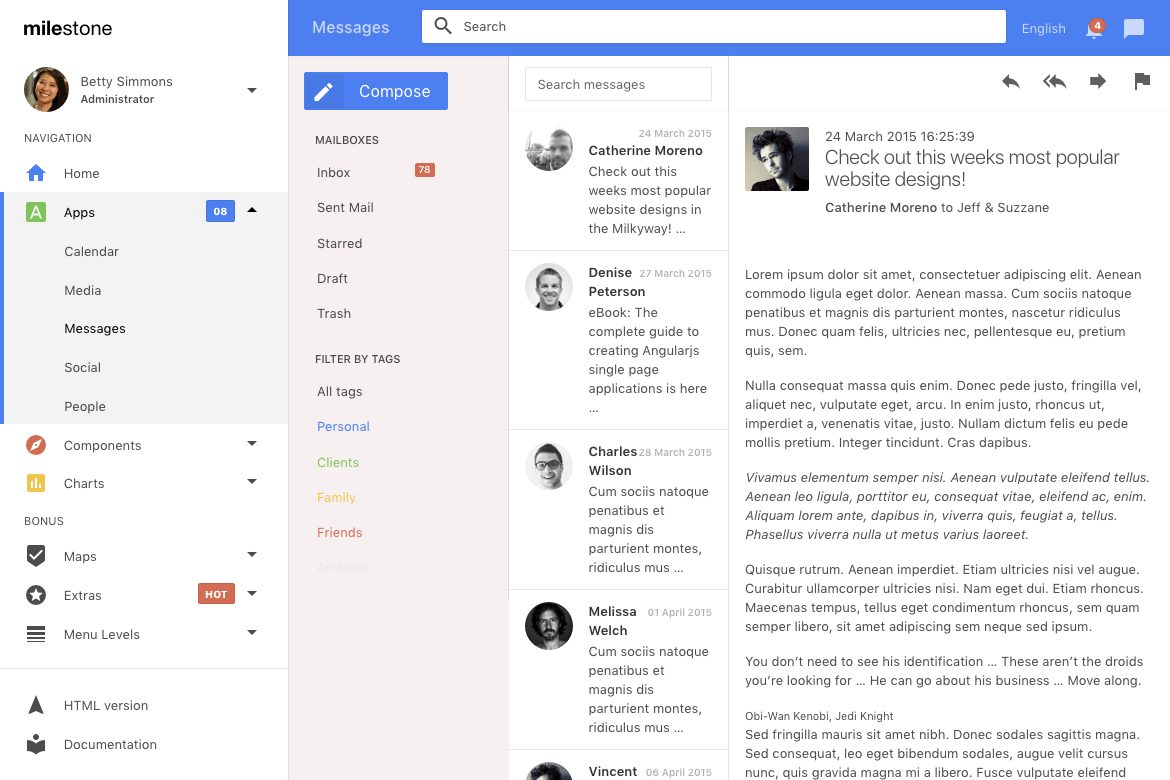Viewport: 1170px width, 780px height.
Task: Open the Draft mailbox
Action: click(332, 278)
